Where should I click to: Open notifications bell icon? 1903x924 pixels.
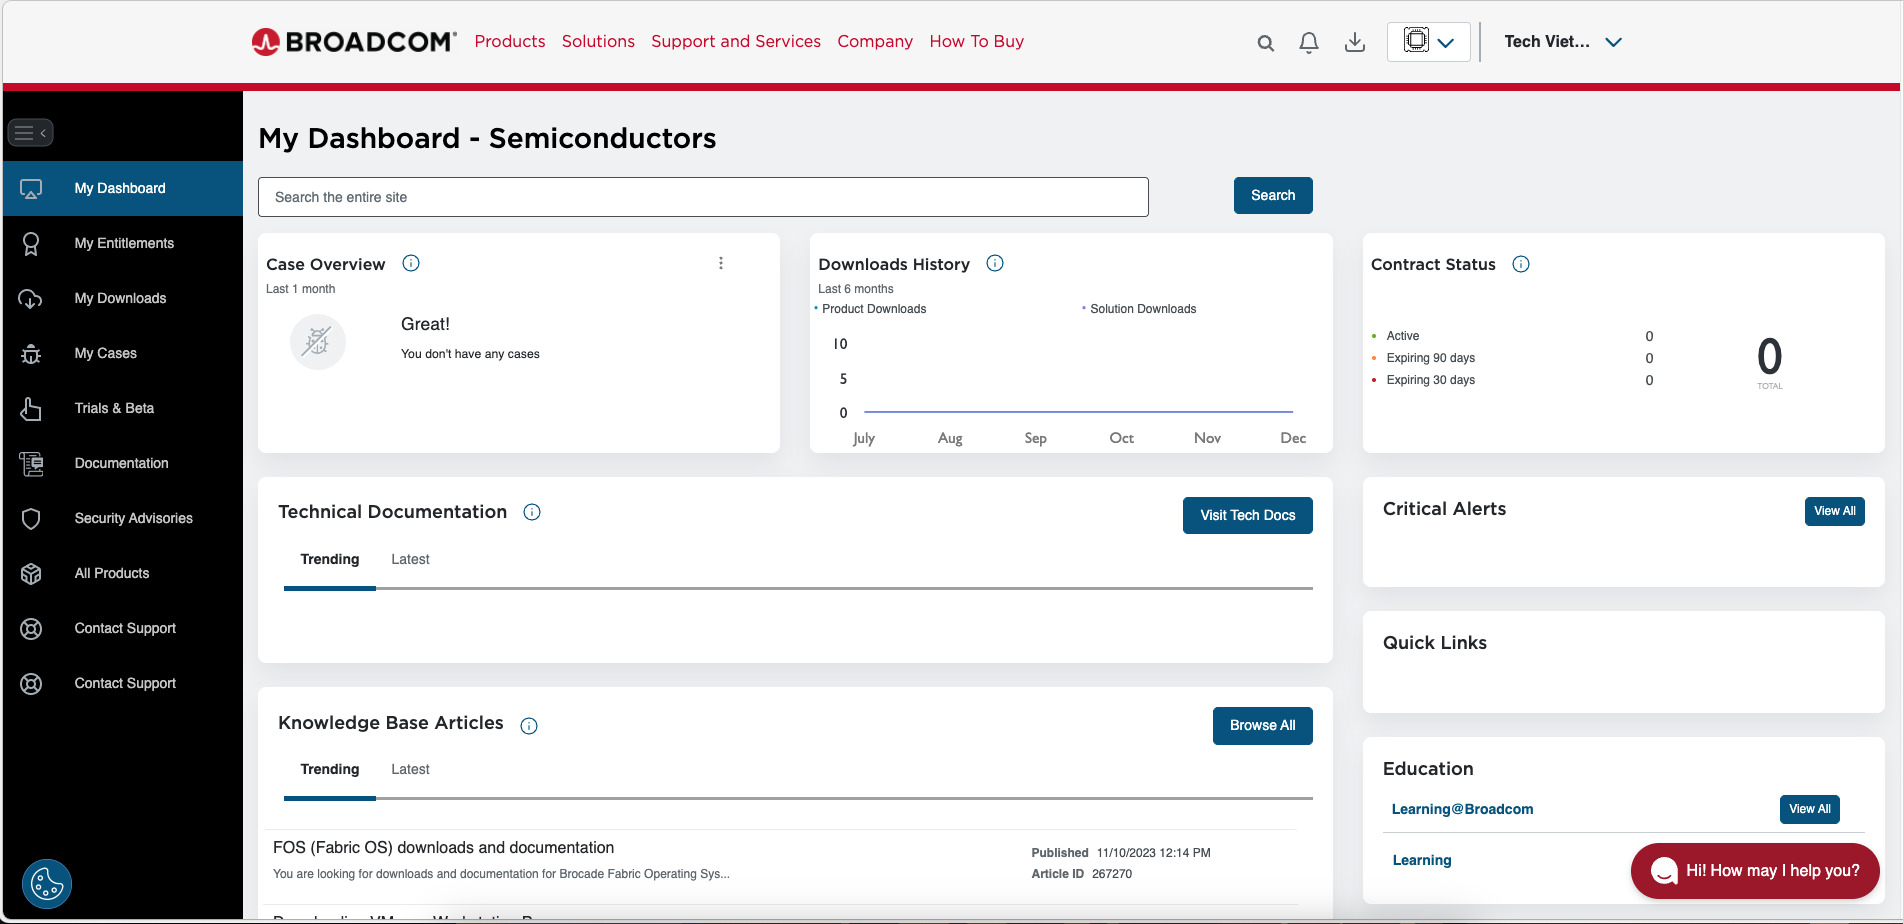click(1309, 42)
